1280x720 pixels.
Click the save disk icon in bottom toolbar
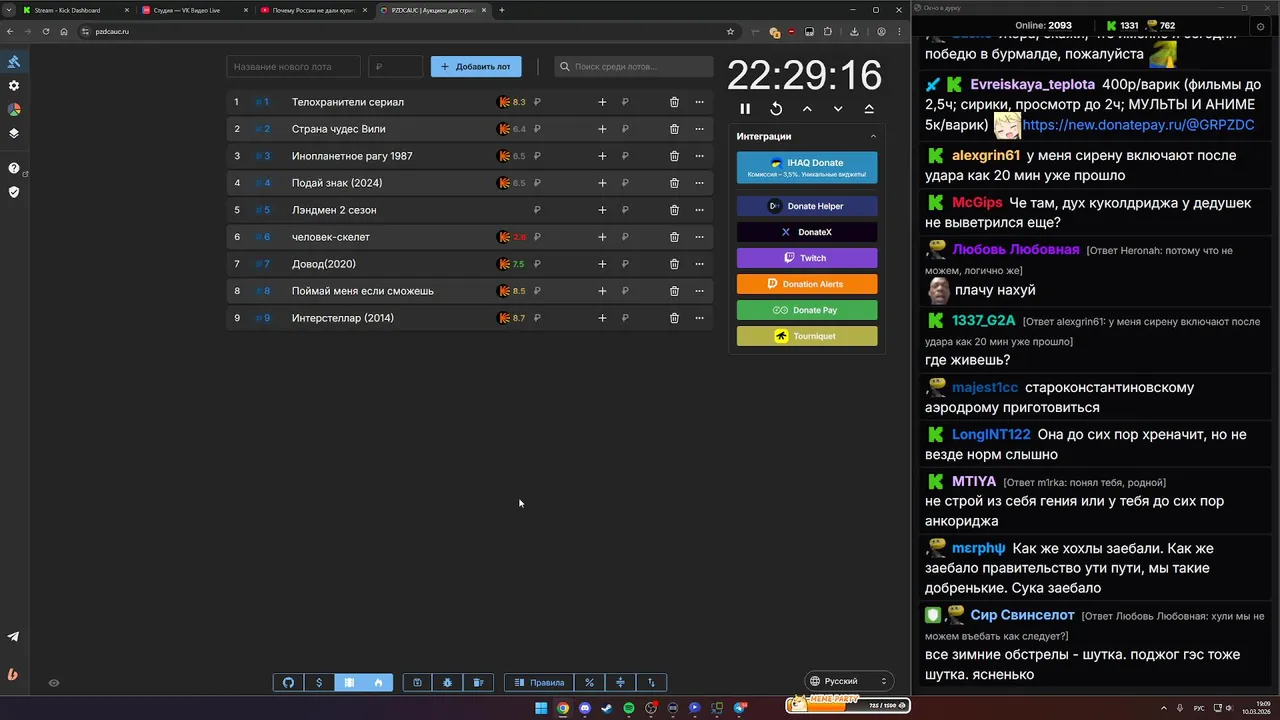417,683
